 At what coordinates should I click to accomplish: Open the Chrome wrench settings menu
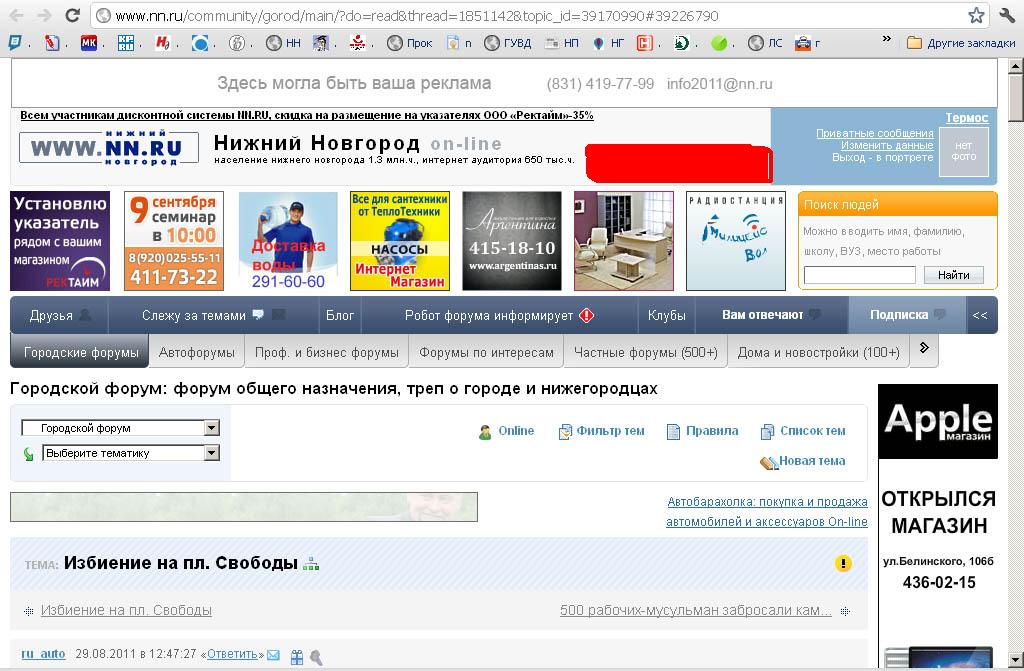click(1007, 15)
